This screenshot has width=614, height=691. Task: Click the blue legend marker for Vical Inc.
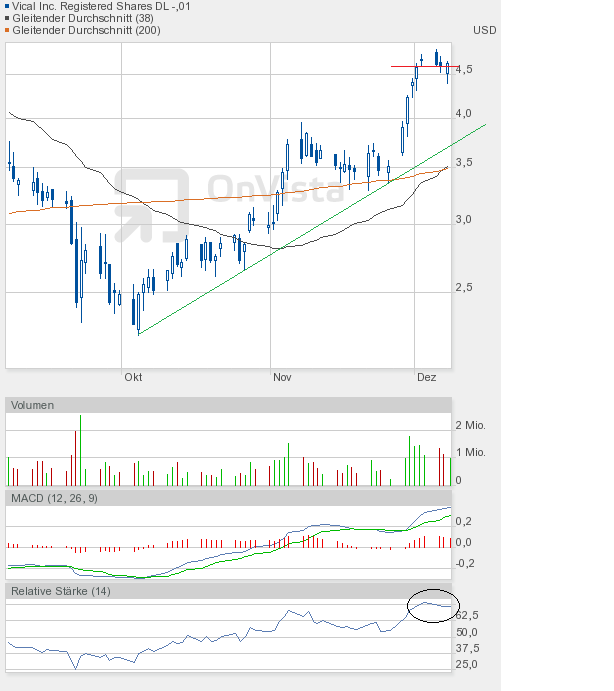click(x=7, y=6)
